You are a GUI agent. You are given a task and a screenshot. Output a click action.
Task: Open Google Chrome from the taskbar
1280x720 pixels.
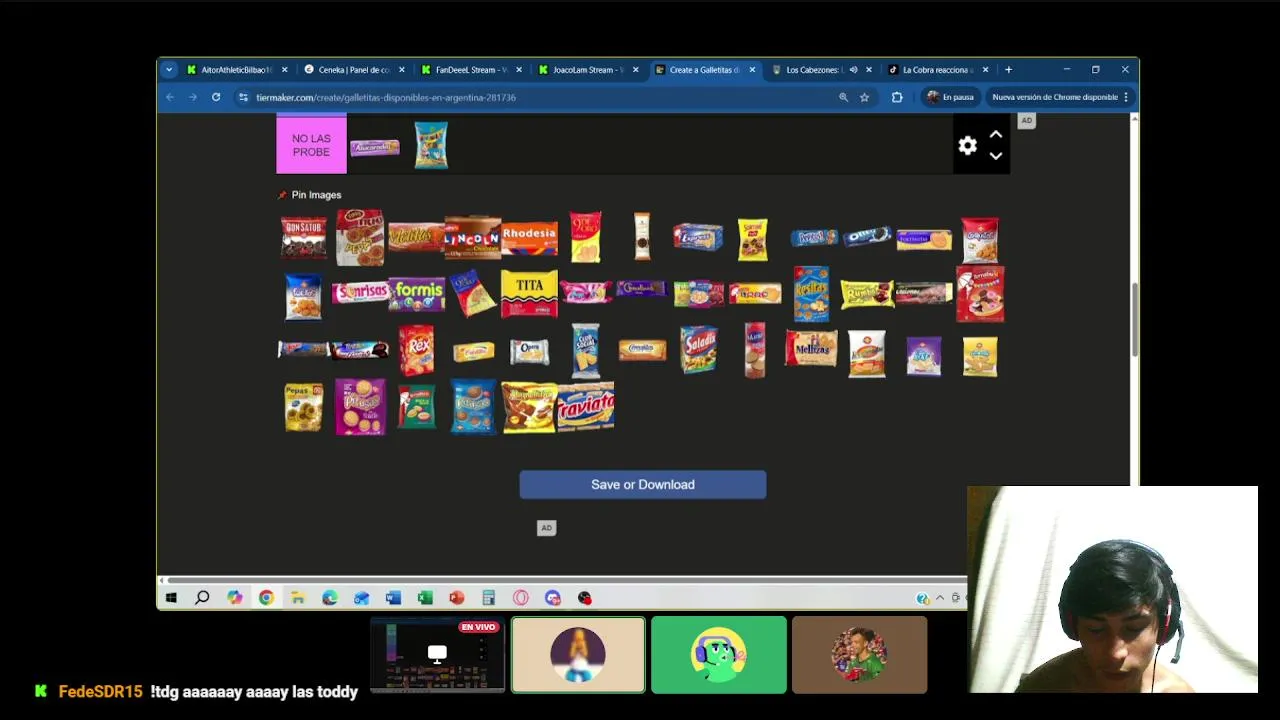tap(266, 598)
